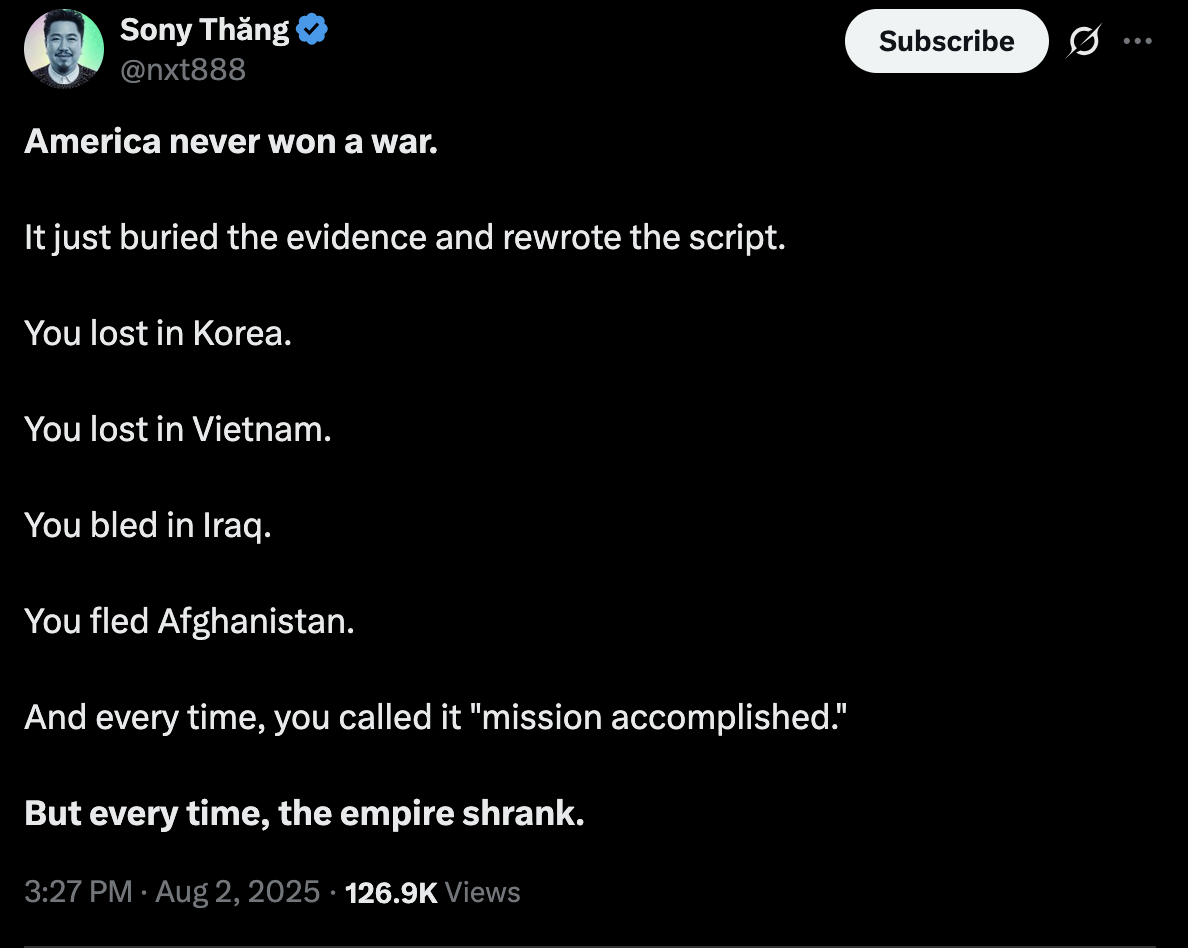Click the 'You fled Afghanistan.' line
The image size is (1188, 948).
[x=189, y=621]
